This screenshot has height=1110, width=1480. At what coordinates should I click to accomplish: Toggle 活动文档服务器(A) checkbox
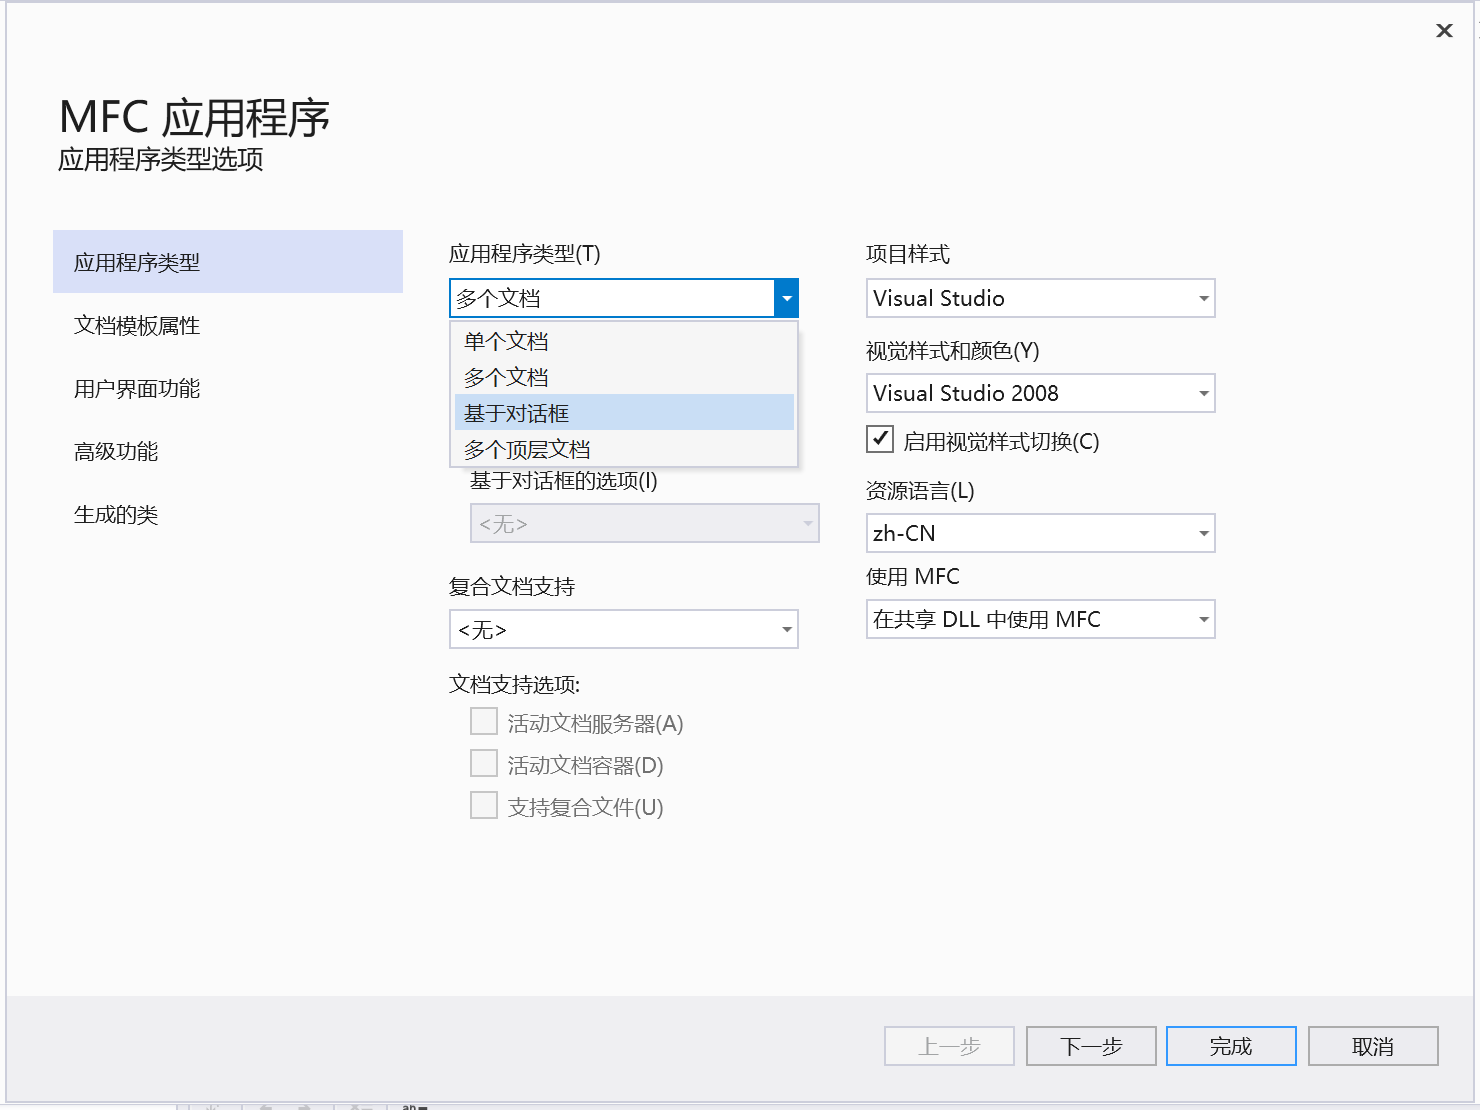tap(484, 721)
